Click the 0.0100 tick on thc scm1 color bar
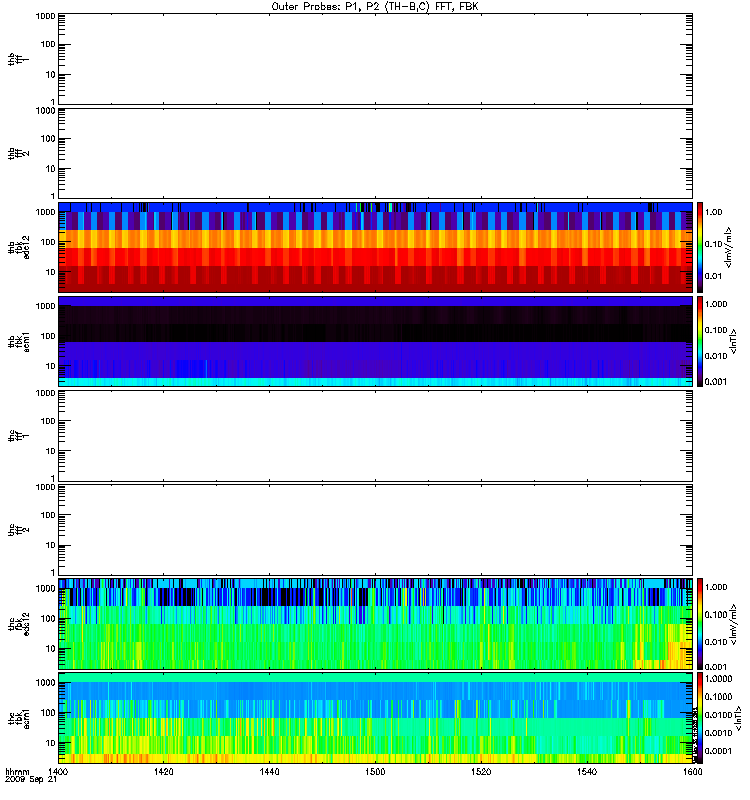Screen dimensions: 750x800 coord(718,715)
